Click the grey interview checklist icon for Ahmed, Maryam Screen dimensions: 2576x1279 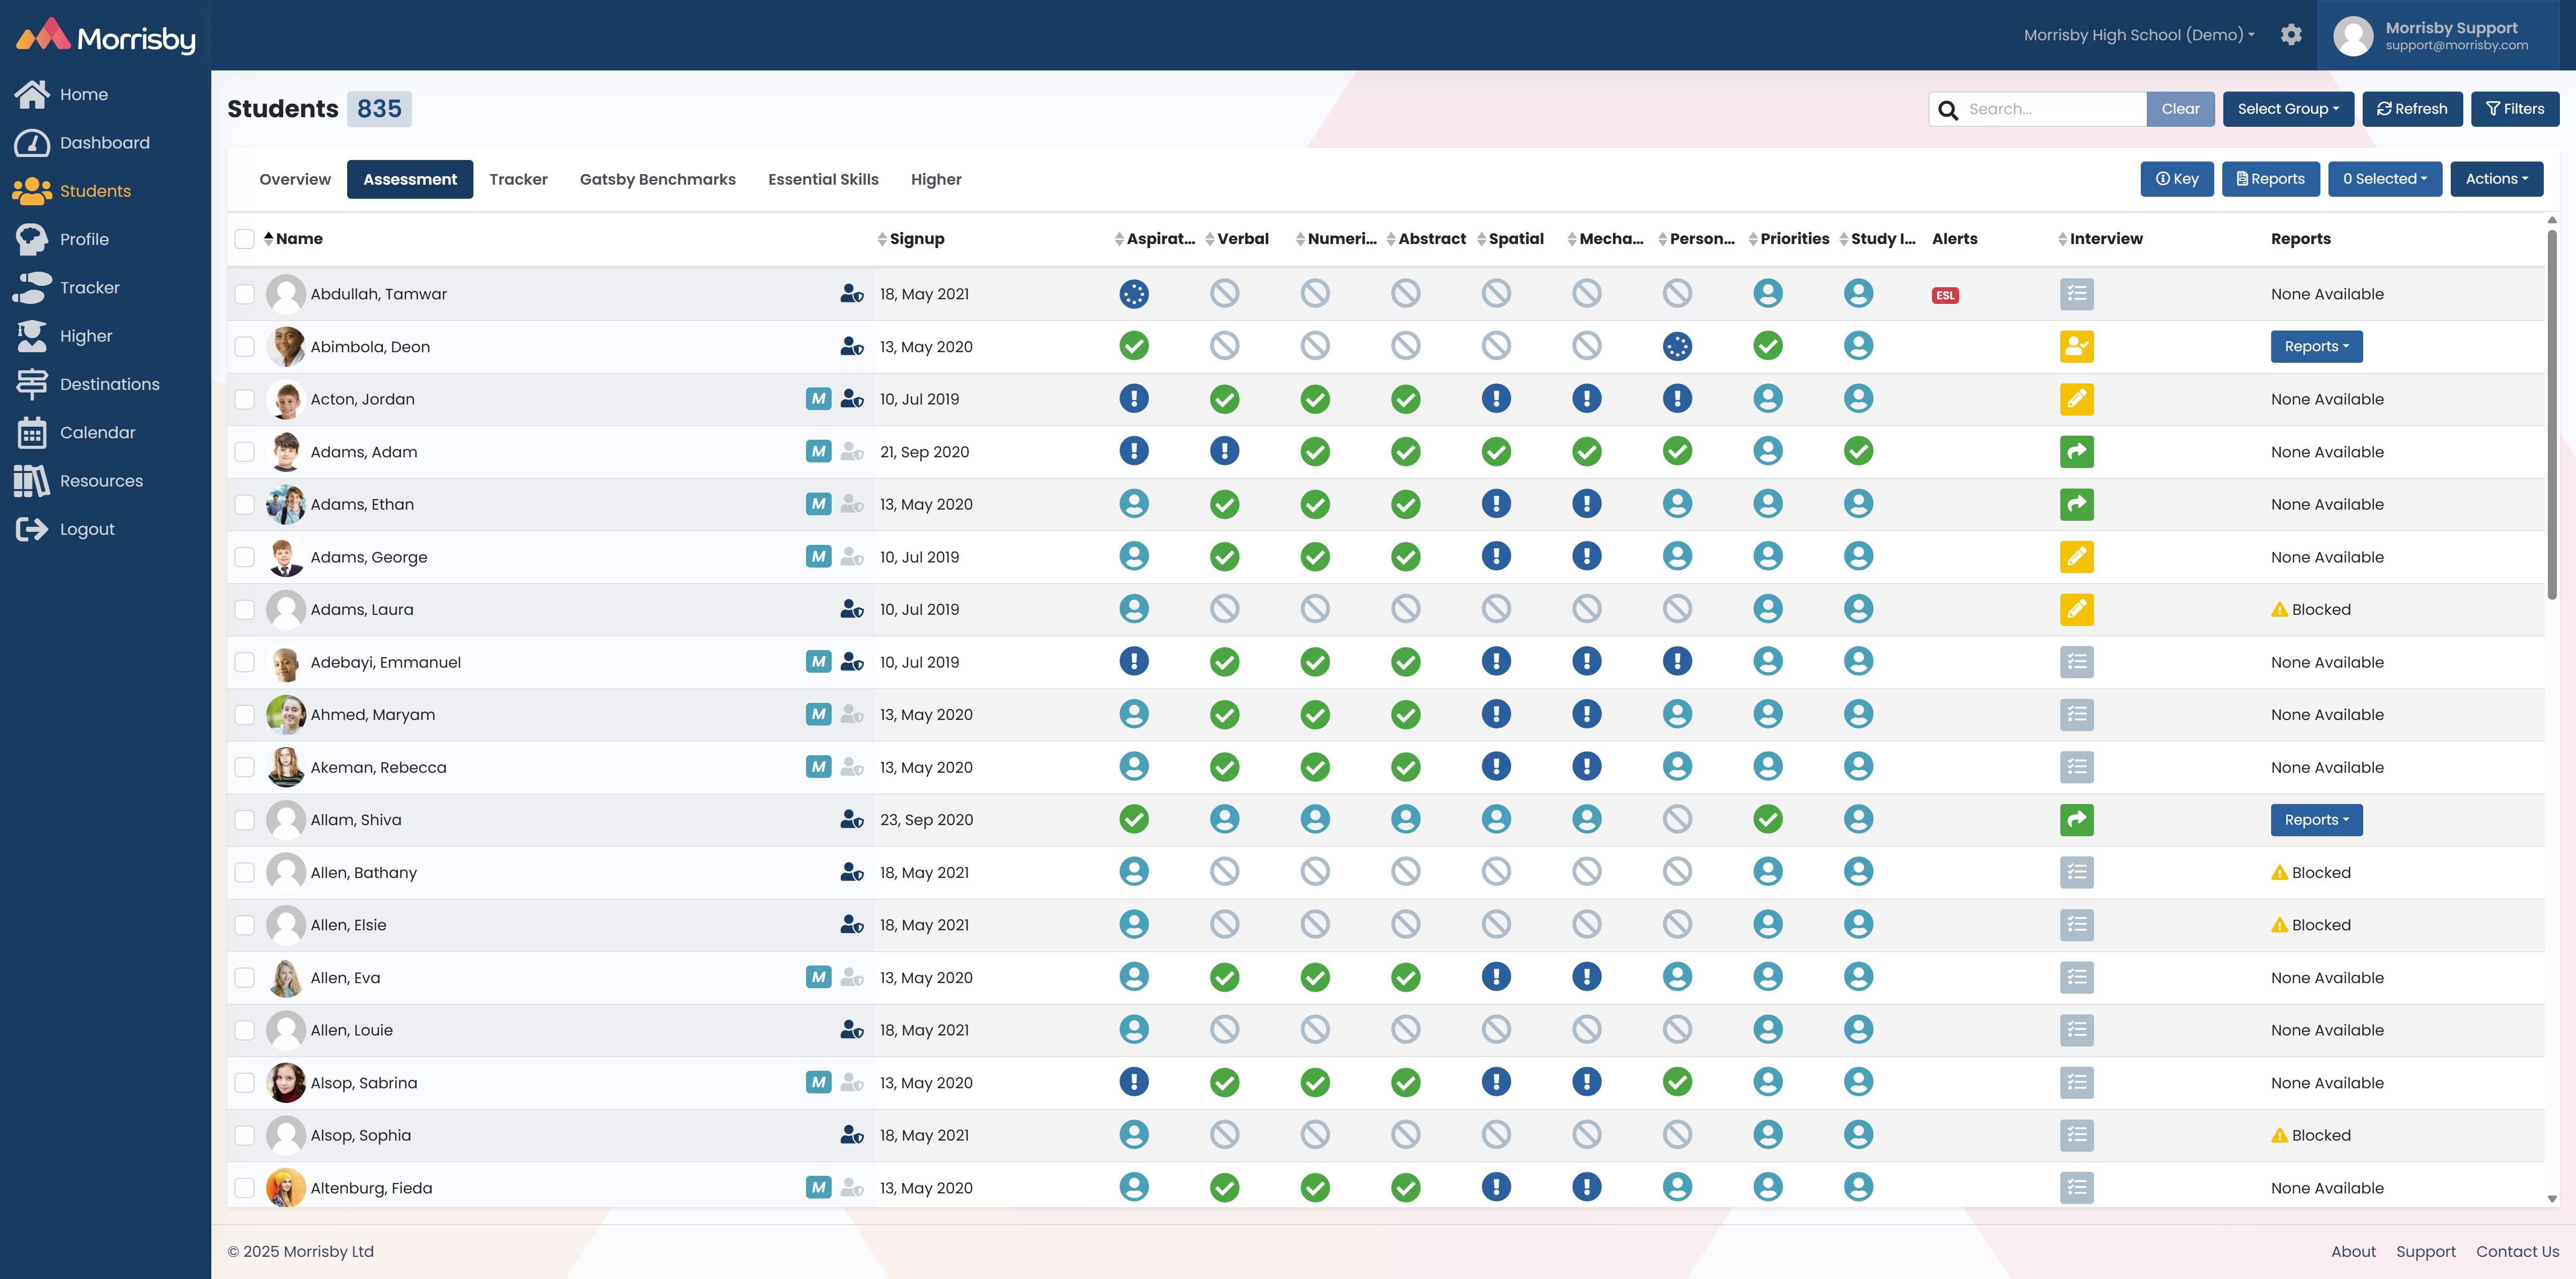tap(2076, 715)
